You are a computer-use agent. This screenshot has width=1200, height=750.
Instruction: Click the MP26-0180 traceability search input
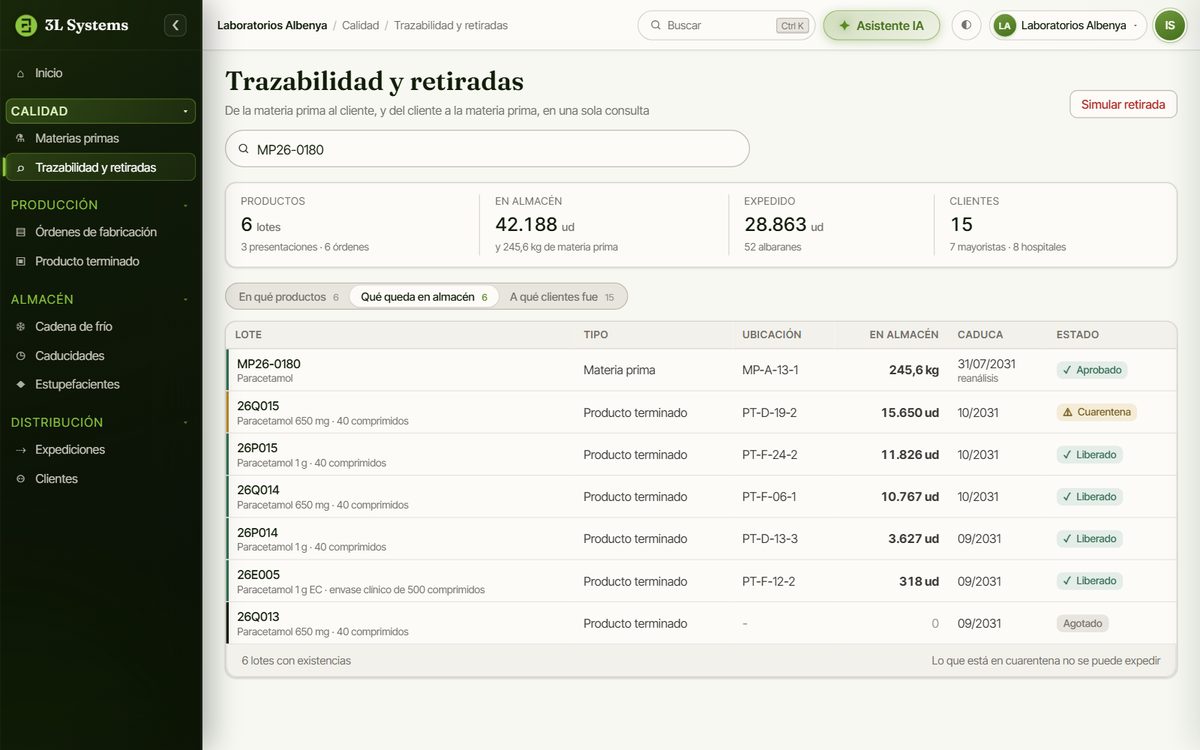(x=487, y=149)
